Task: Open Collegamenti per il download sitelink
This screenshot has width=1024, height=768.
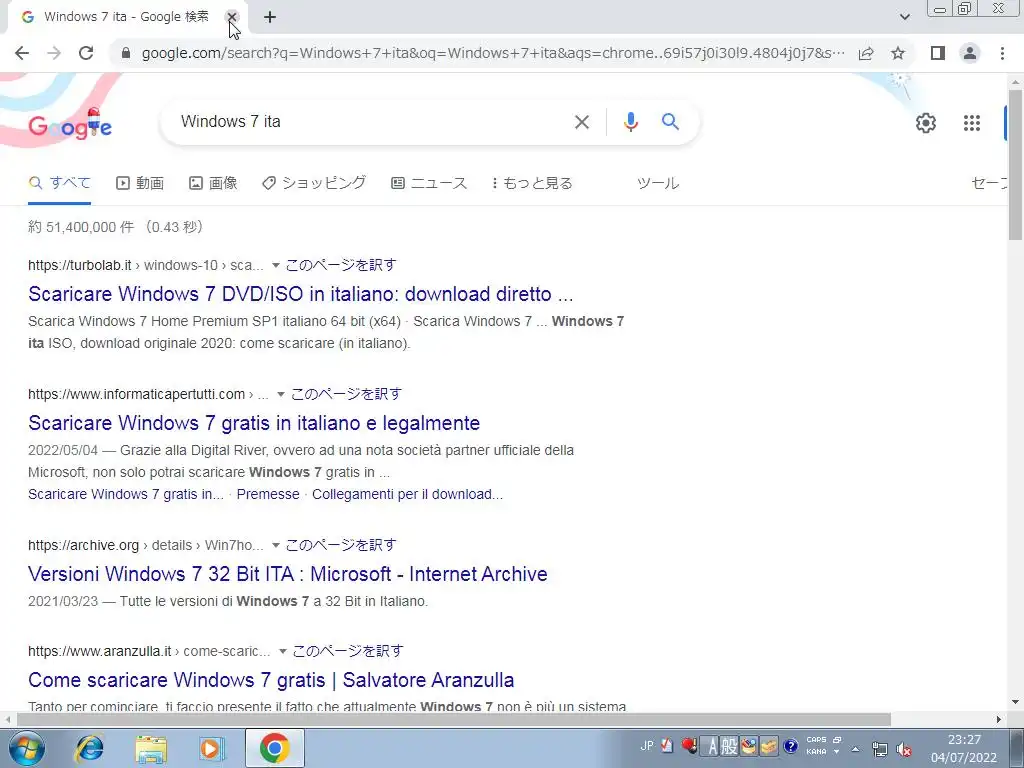Action: tap(408, 494)
